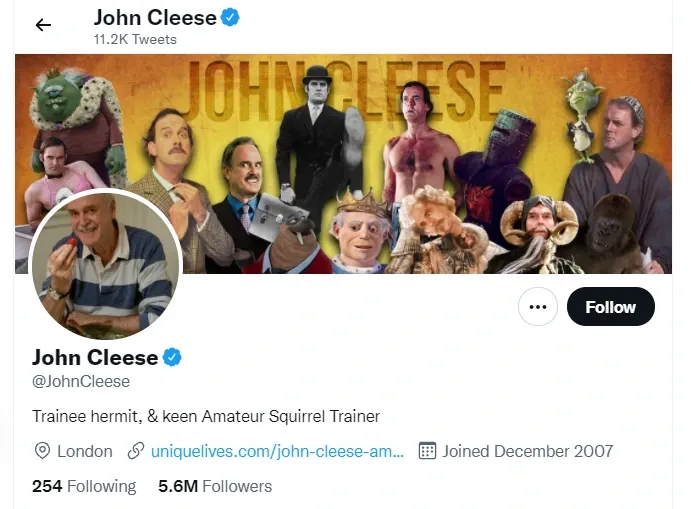Open the uniquelives.com website link
Image resolution: width=691 pixels, height=509 pixels.
(x=277, y=451)
